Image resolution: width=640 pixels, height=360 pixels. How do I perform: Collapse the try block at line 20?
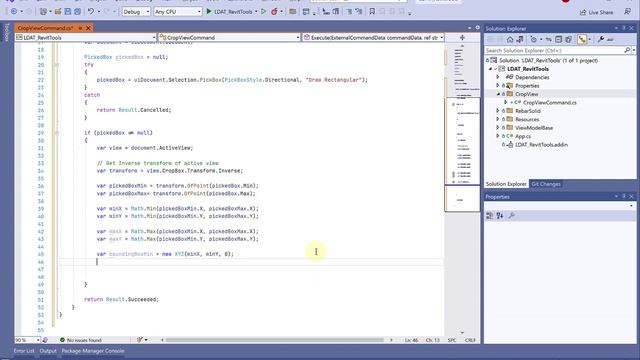click(57, 64)
